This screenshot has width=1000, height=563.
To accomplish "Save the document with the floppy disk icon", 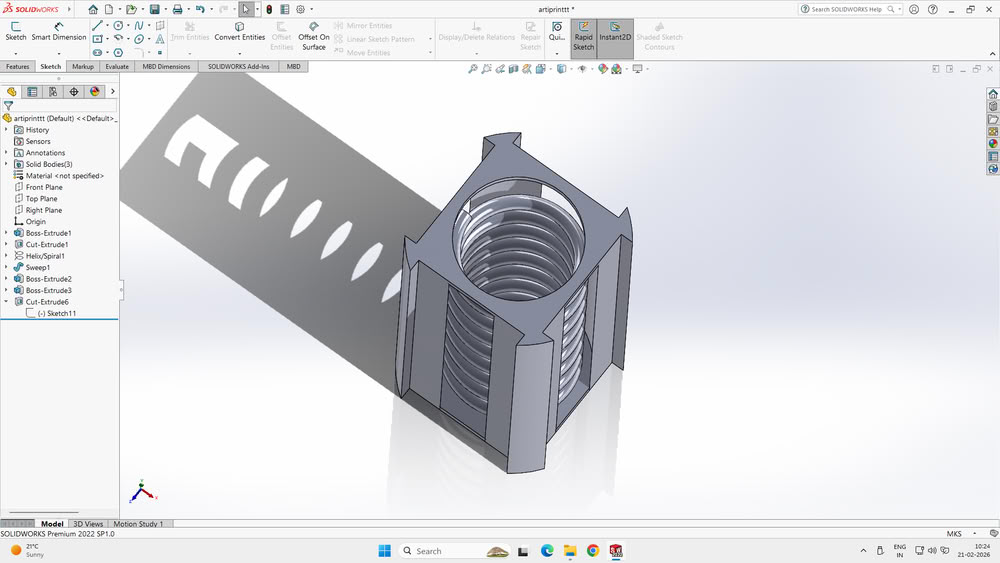I will [x=154, y=10].
